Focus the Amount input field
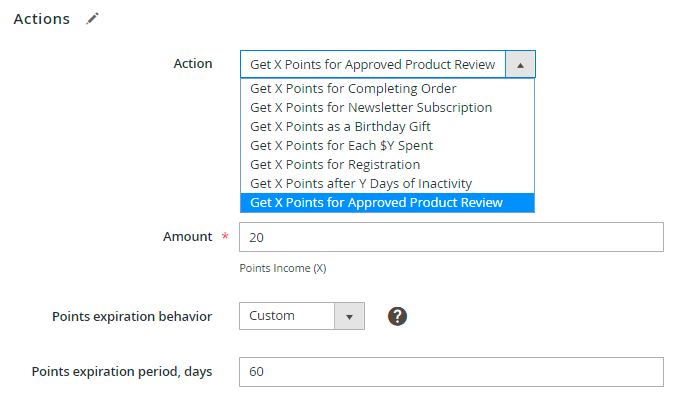 [451, 237]
